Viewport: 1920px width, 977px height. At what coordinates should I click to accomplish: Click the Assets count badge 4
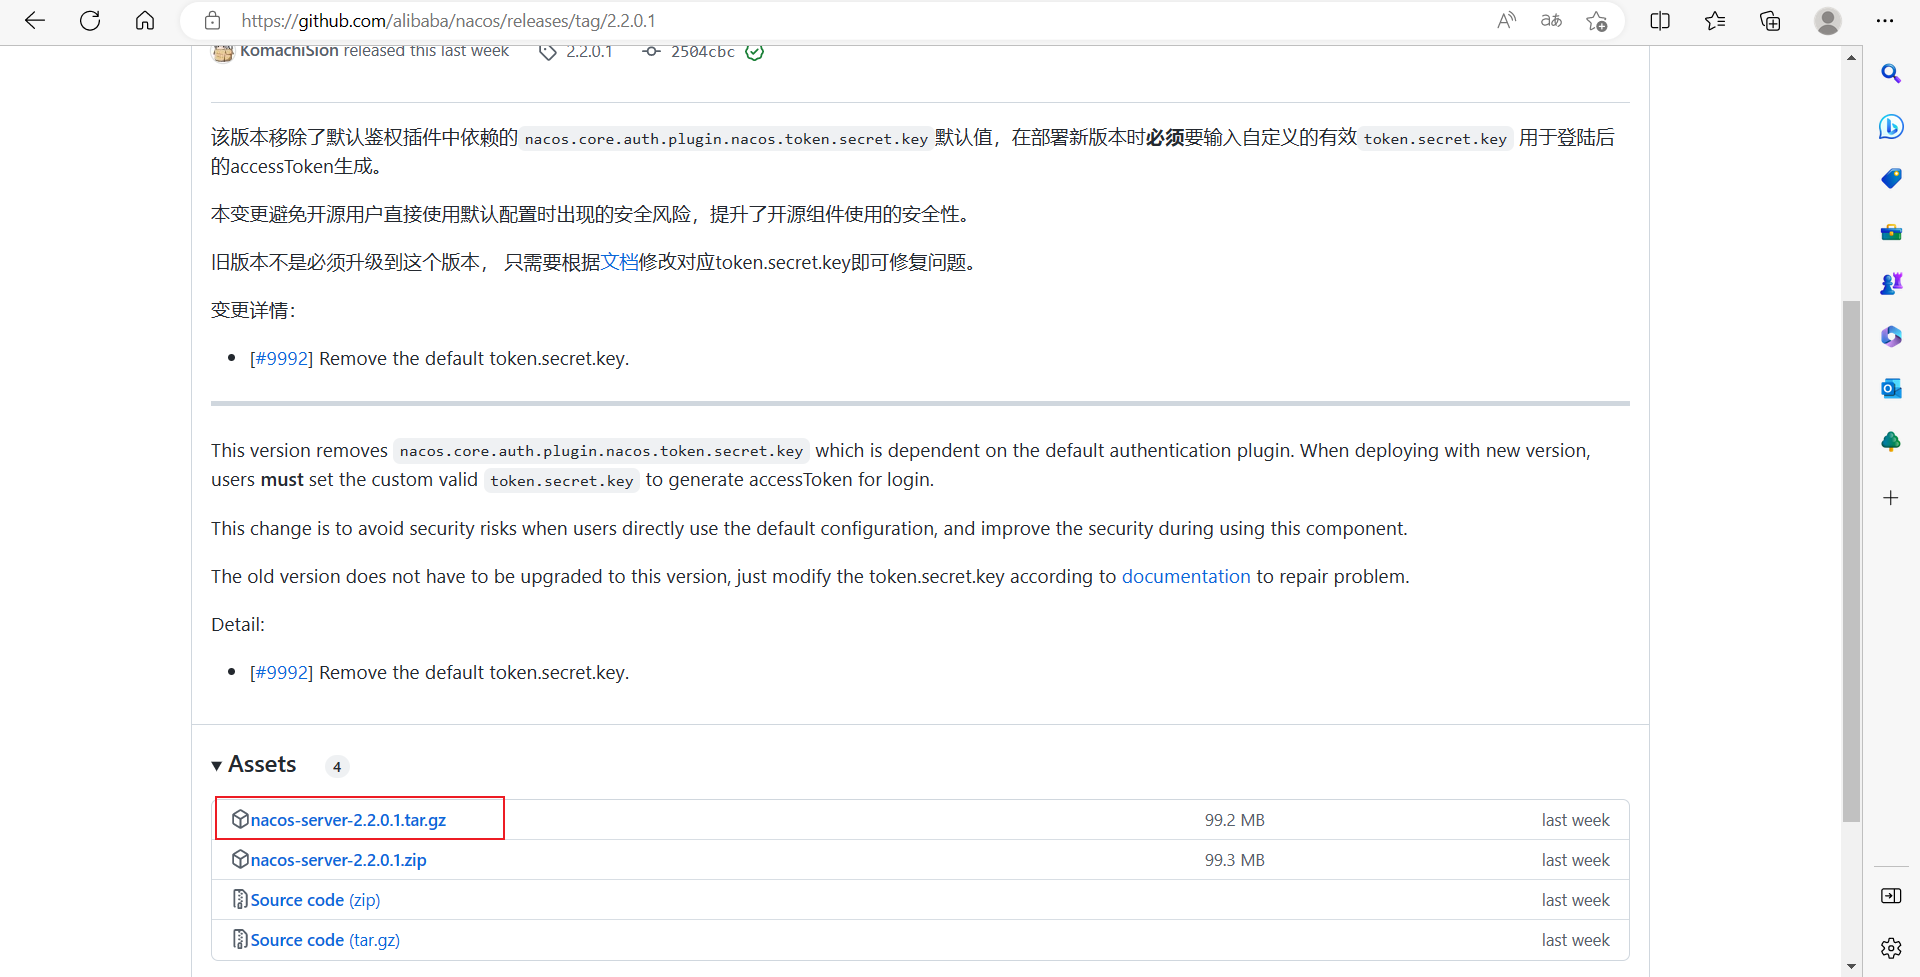click(x=337, y=767)
